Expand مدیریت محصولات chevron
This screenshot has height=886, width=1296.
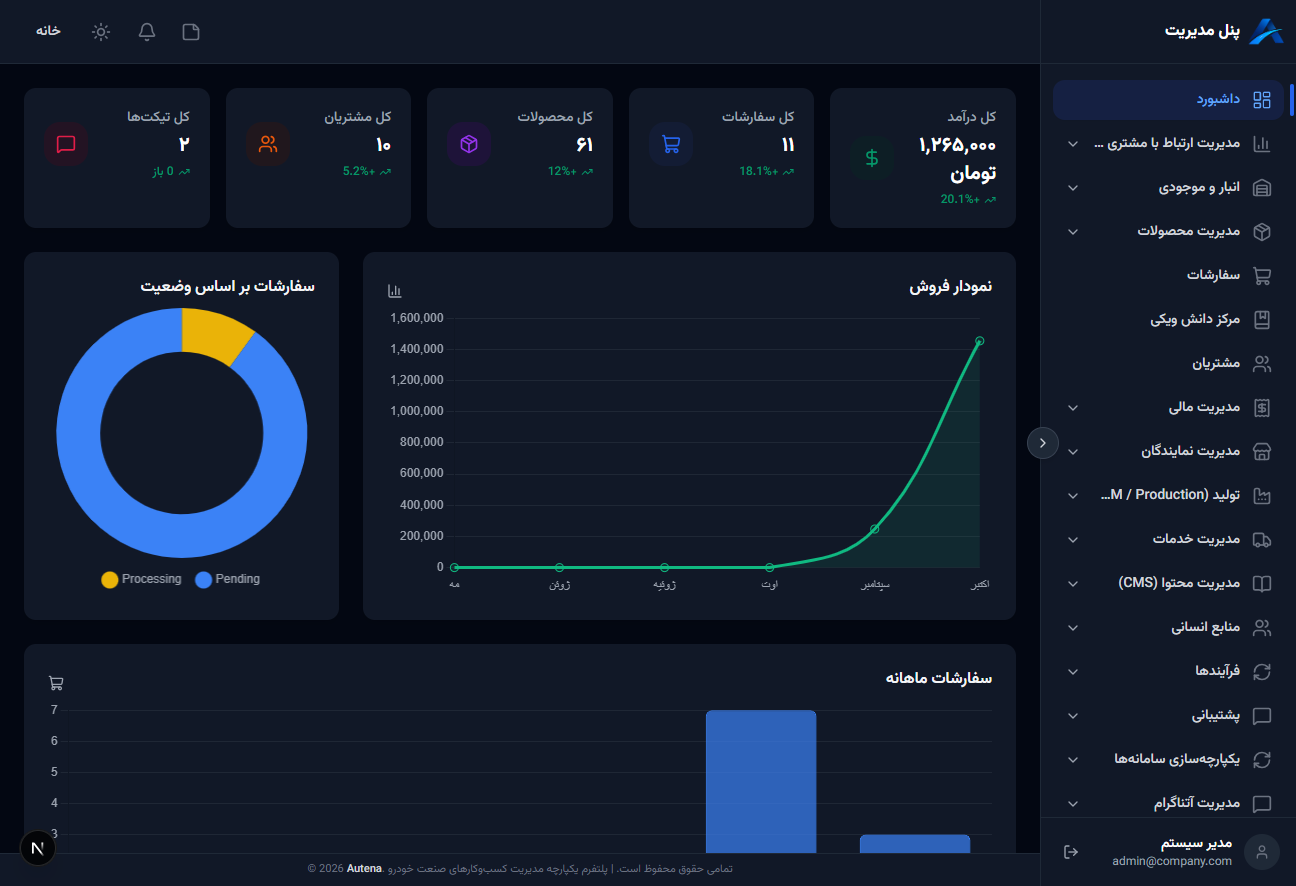tap(1073, 232)
